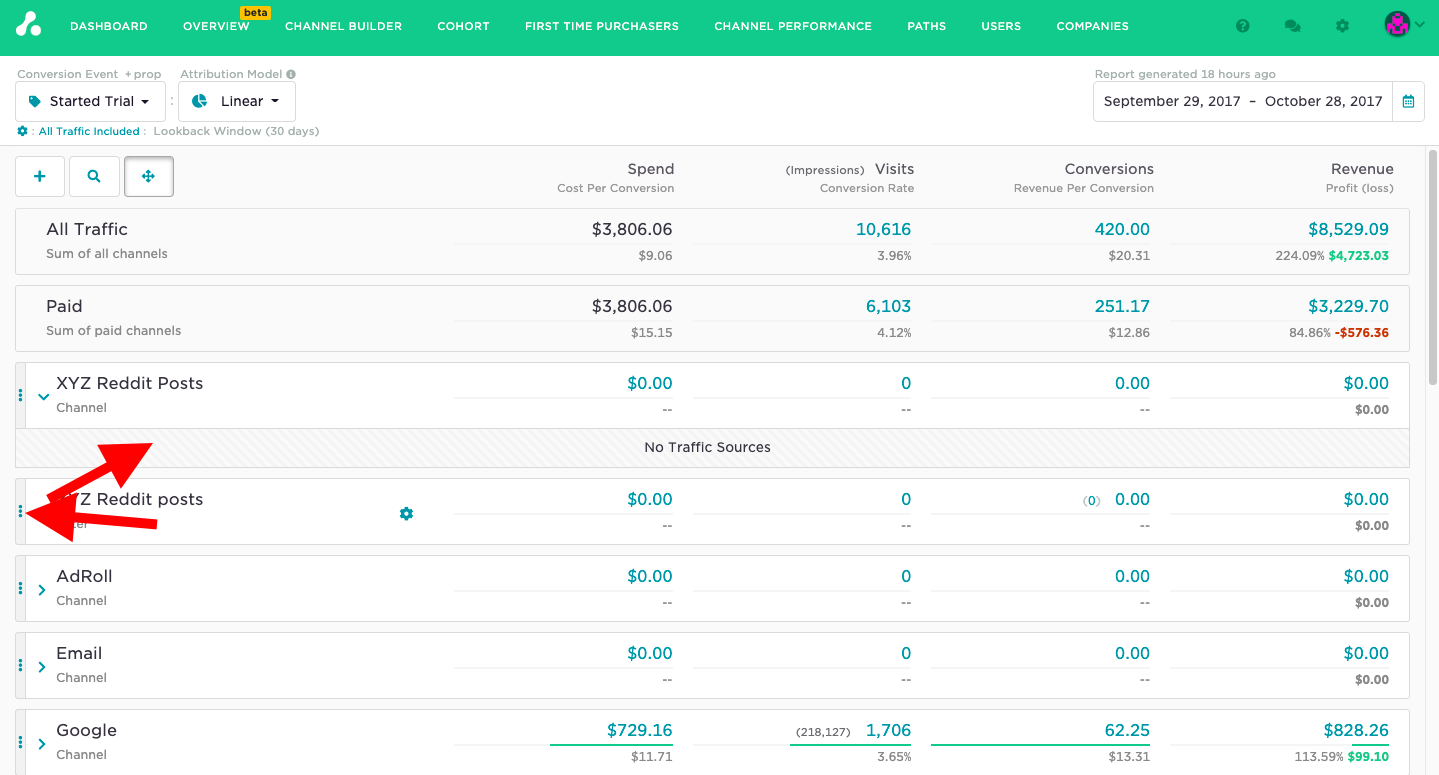Click drag handle dots for XYZ Reddit posts filter
Viewport: 1439px width, 775px height.
(x=20, y=512)
